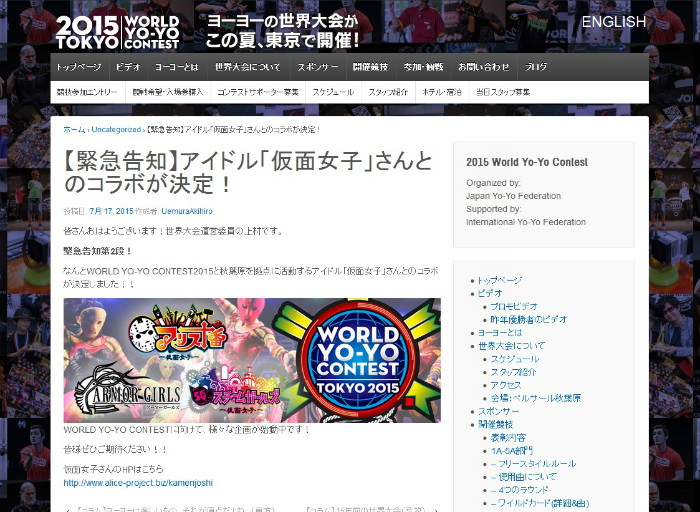Click the text International Yo-Yo Federation
The height and width of the screenshot is (512, 700).
click(526, 222)
